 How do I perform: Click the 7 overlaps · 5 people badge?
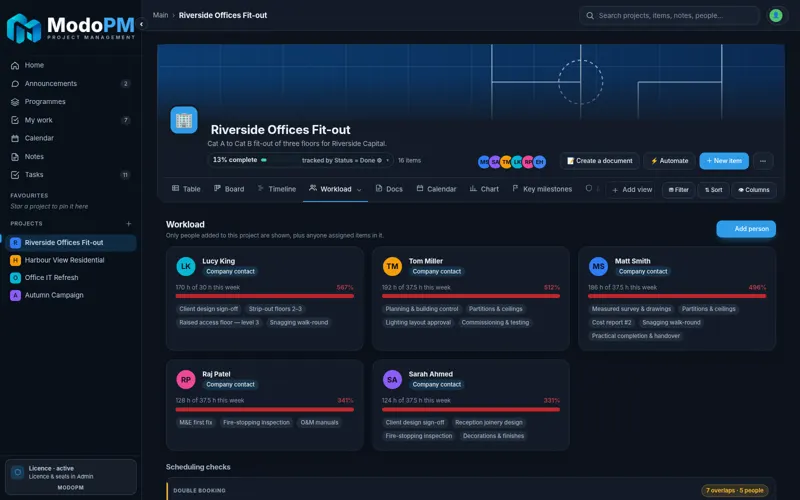735,490
